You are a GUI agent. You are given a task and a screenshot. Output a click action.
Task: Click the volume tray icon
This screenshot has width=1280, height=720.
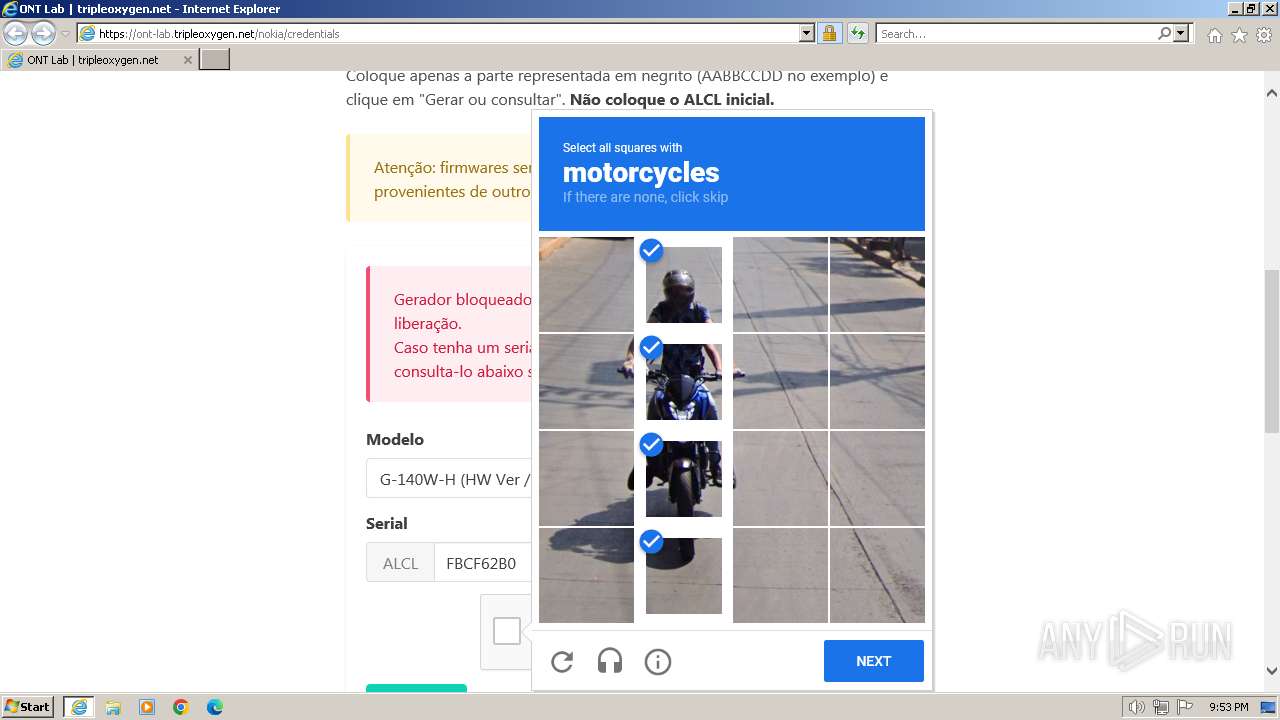pyautogui.click(x=1137, y=707)
